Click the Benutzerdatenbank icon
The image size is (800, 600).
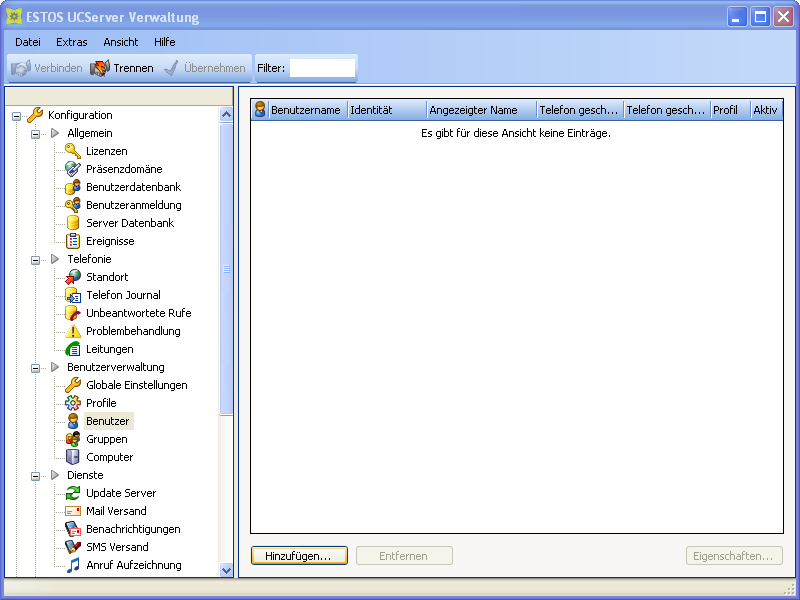click(x=73, y=187)
